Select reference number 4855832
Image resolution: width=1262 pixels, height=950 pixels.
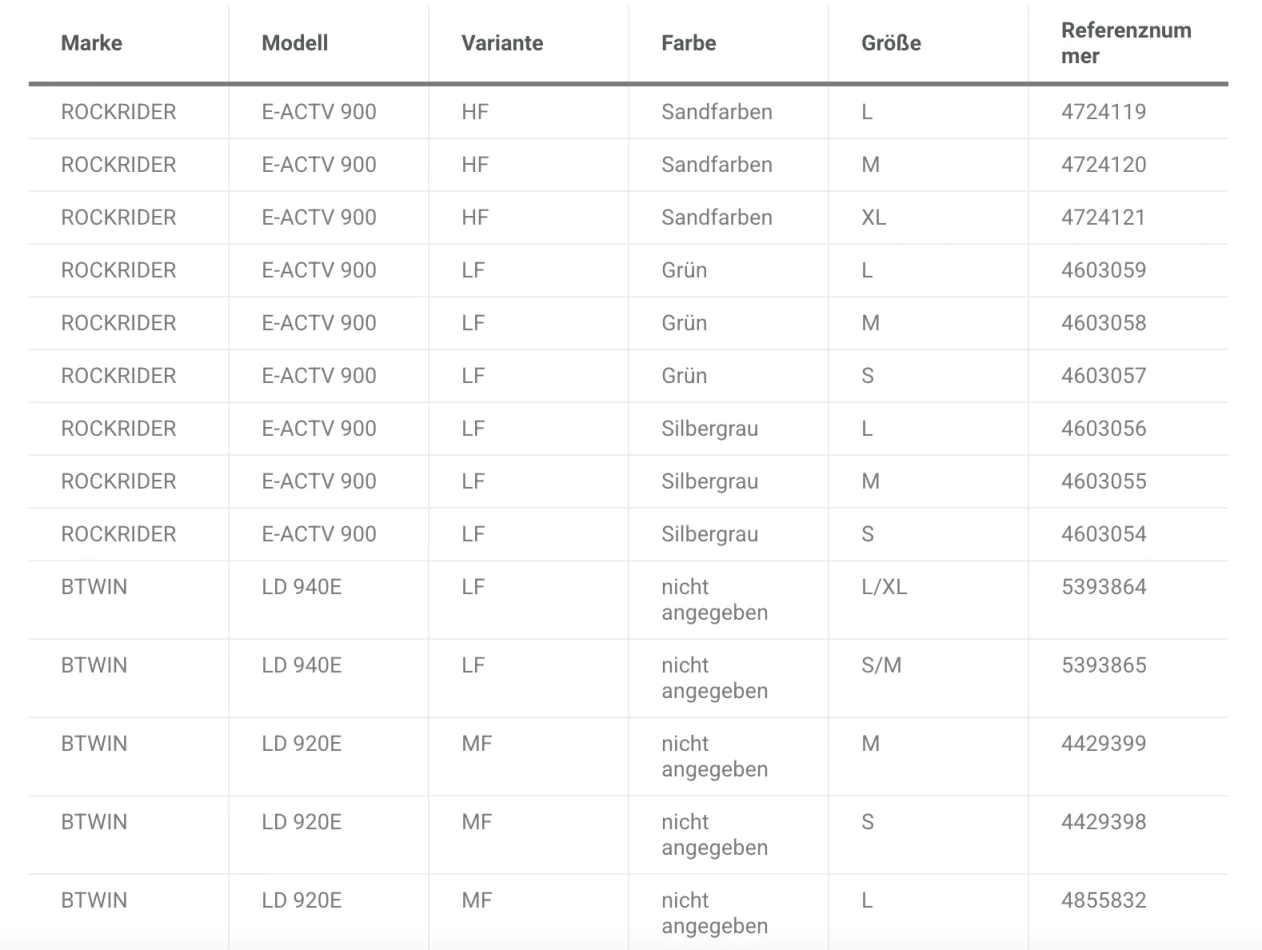tap(1104, 900)
